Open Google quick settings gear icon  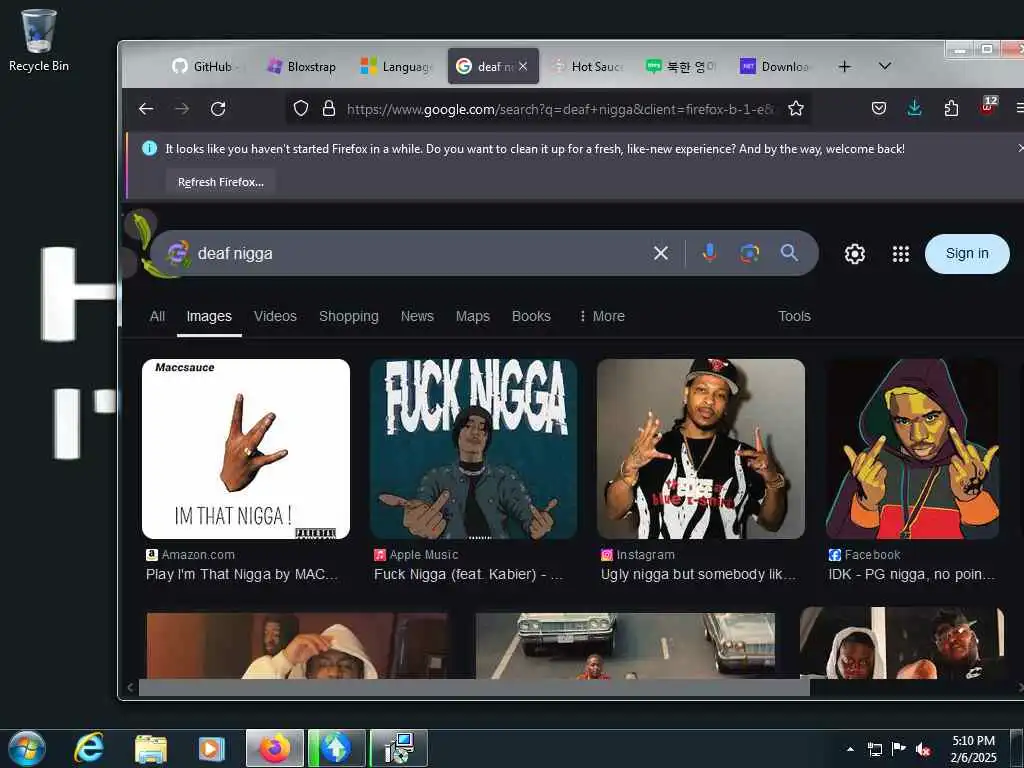pos(854,254)
